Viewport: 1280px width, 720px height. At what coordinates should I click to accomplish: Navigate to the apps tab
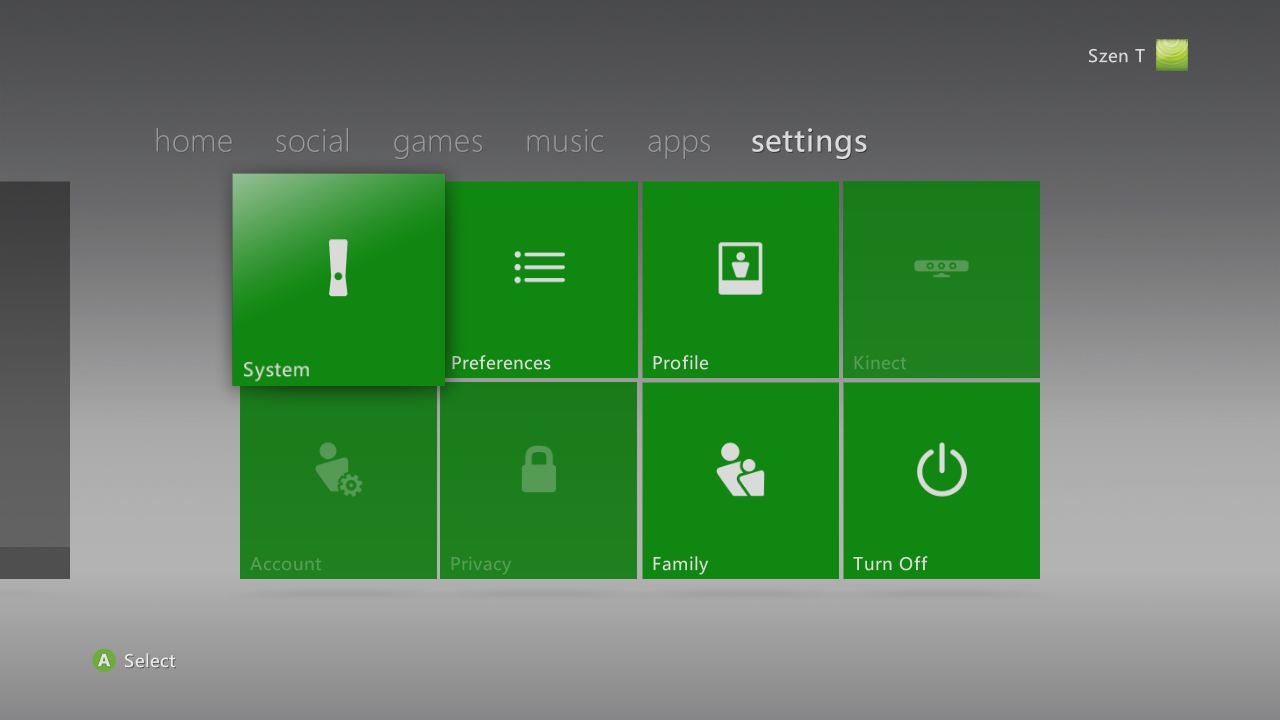coord(679,143)
